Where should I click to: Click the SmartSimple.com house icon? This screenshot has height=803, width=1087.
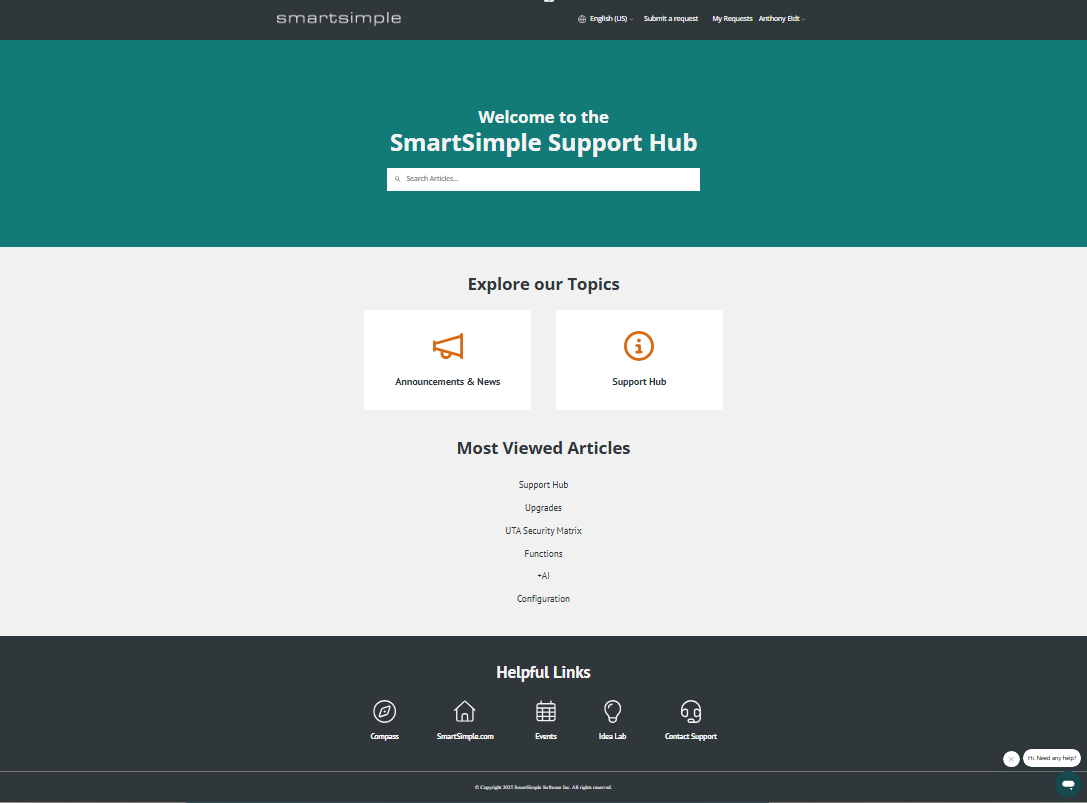pyautogui.click(x=464, y=711)
